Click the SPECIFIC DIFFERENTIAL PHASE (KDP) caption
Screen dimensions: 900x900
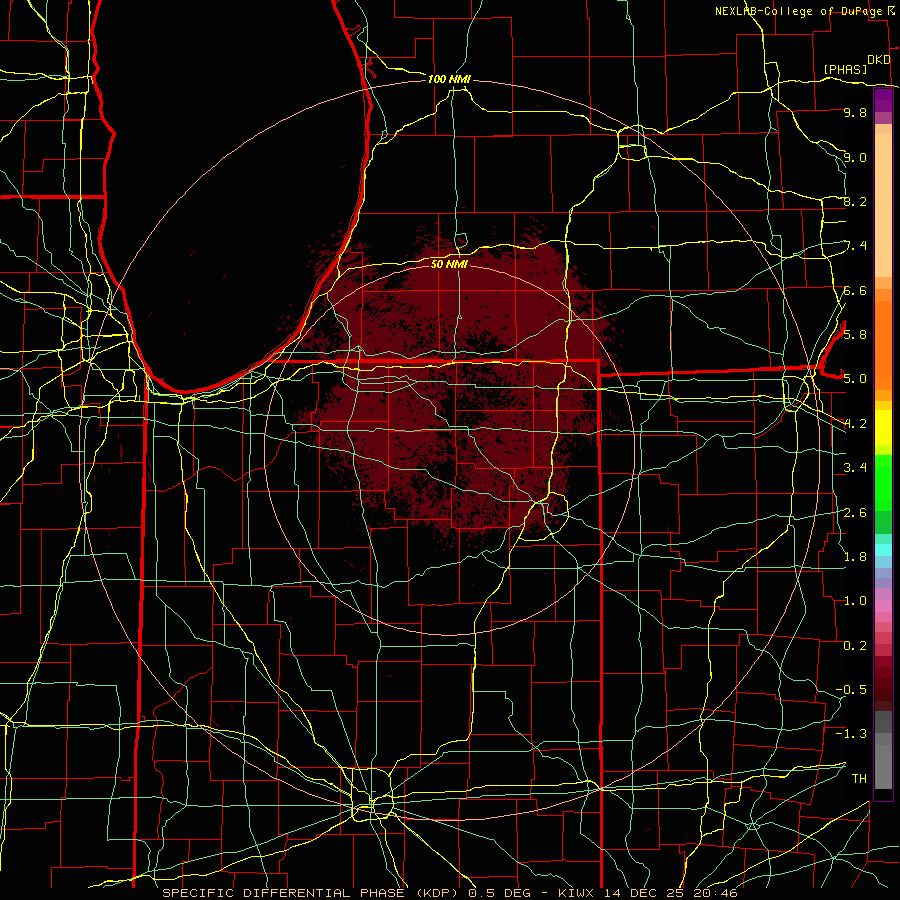[309, 893]
